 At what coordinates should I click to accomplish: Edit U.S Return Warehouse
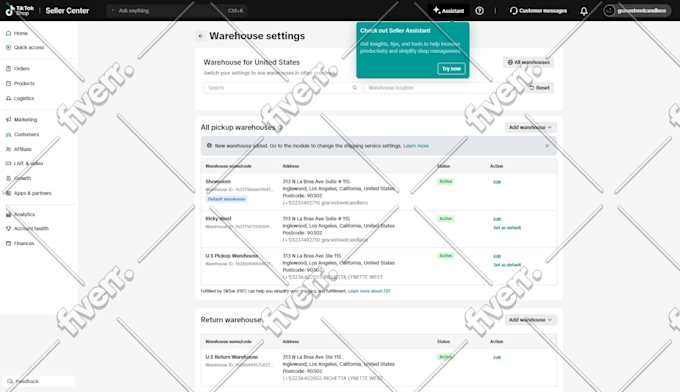coord(497,358)
